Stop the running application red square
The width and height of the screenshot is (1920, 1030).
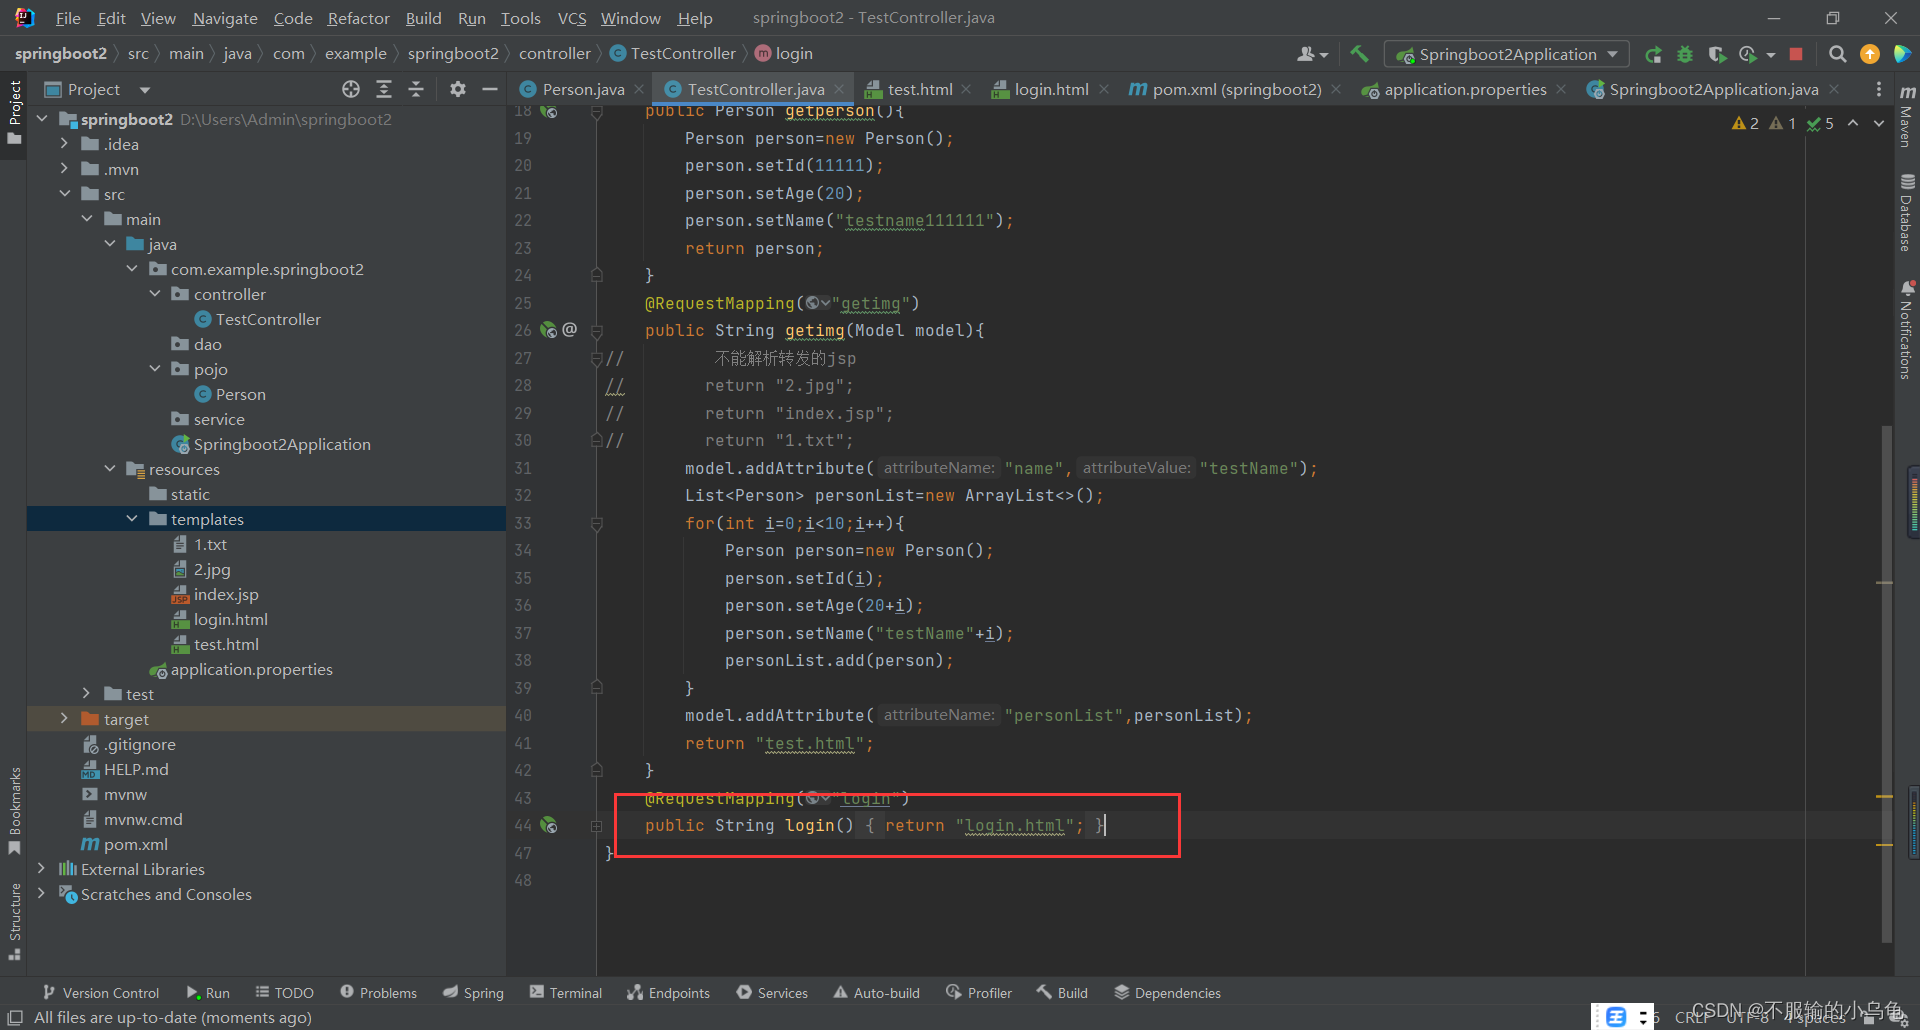point(1796,54)
